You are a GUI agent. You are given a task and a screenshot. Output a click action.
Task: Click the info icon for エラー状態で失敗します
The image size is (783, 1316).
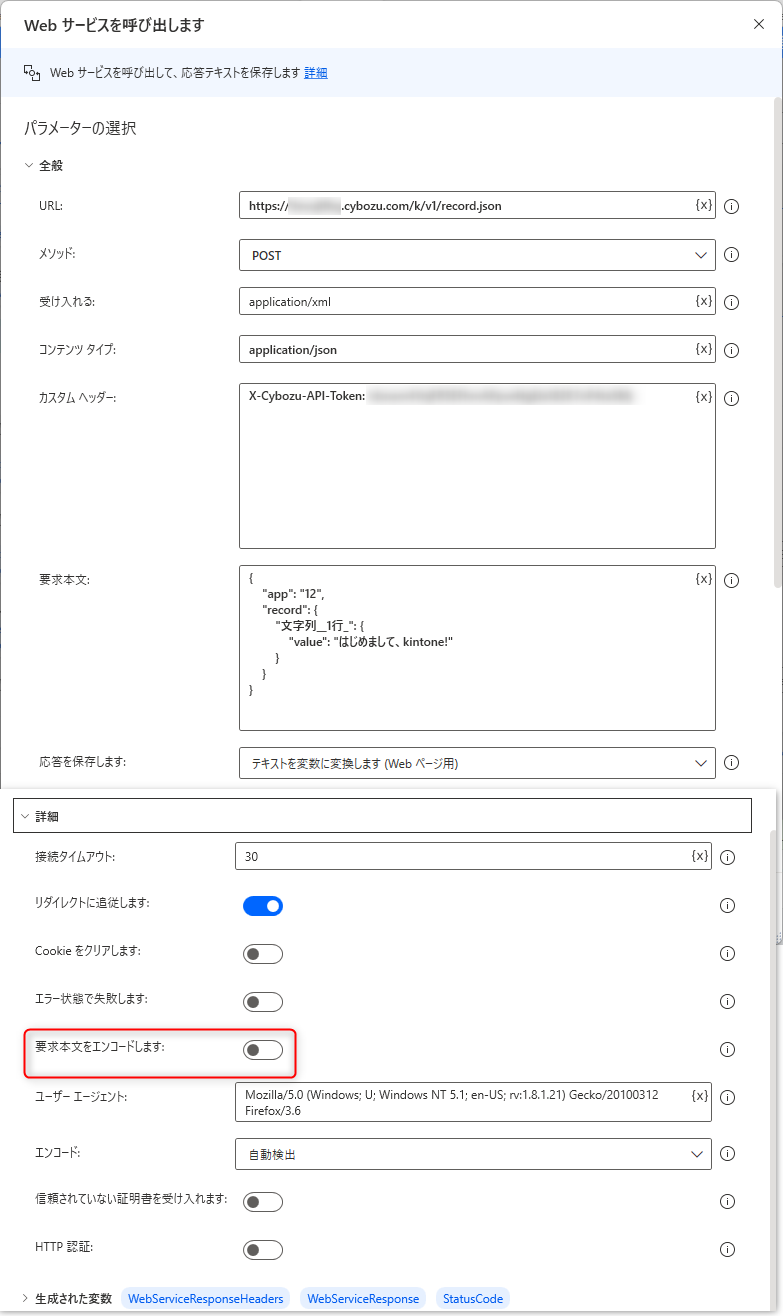(728, 1001)
